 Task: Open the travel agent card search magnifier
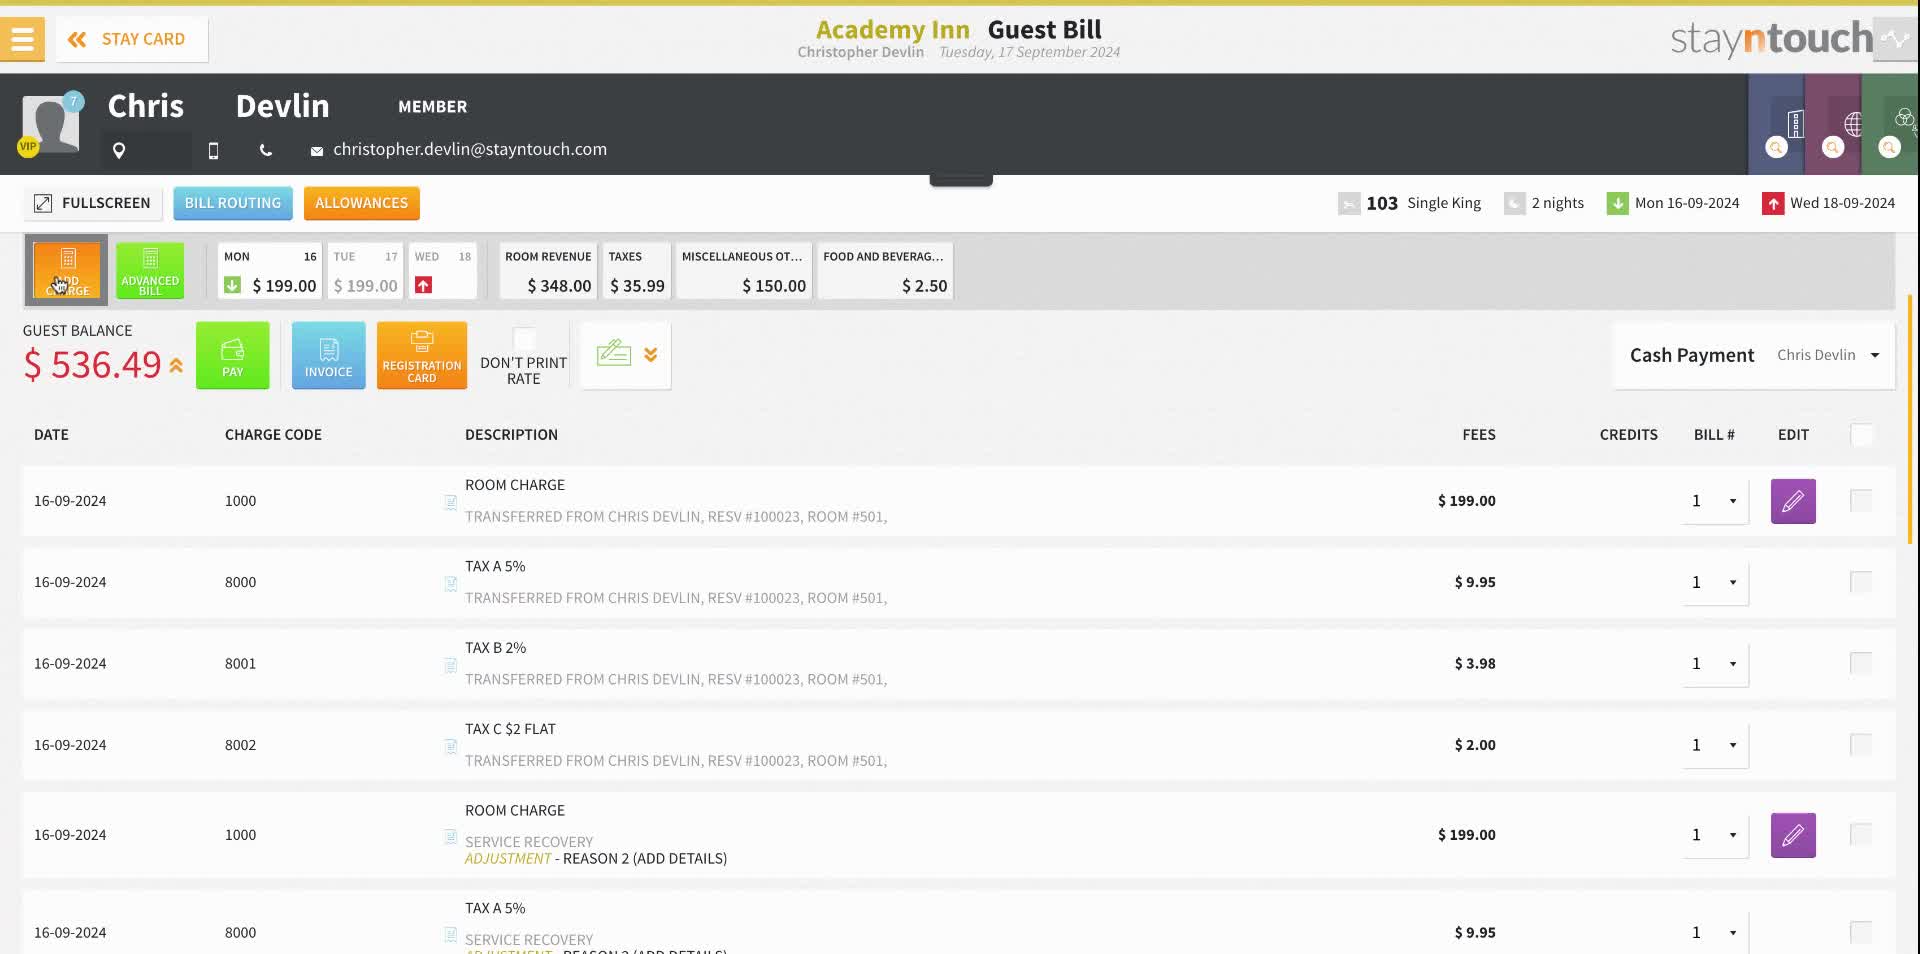1833,147
